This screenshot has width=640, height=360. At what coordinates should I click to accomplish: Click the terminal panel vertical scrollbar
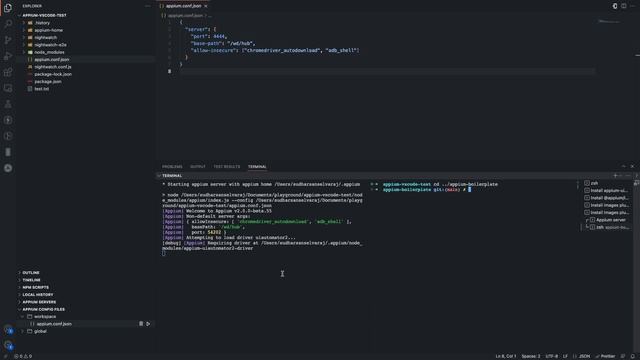point(636,265)
